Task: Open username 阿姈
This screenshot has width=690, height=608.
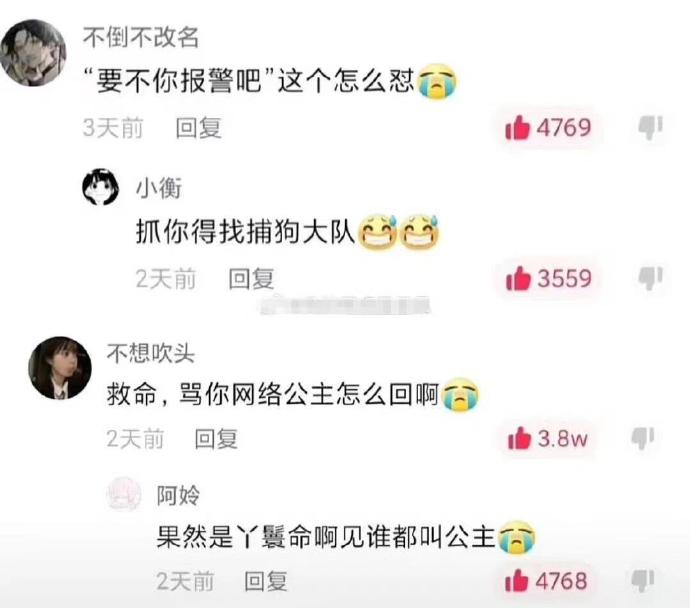Action: coord(178,495)
